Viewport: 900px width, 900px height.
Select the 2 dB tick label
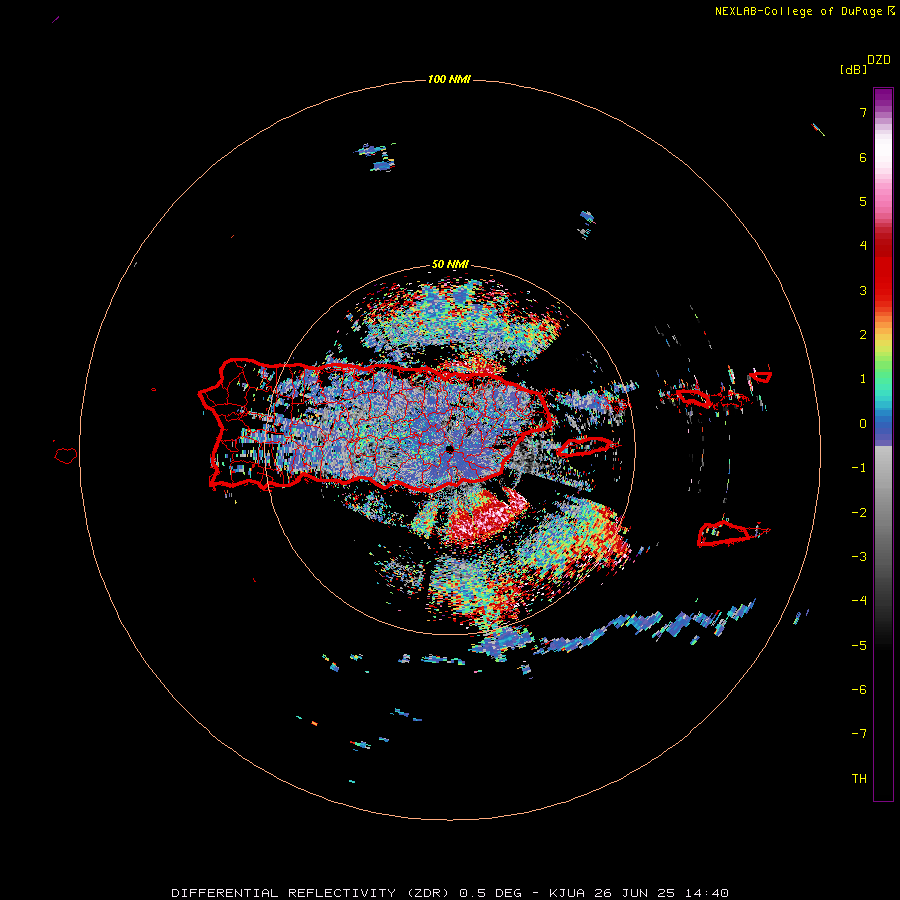(863, 335)
